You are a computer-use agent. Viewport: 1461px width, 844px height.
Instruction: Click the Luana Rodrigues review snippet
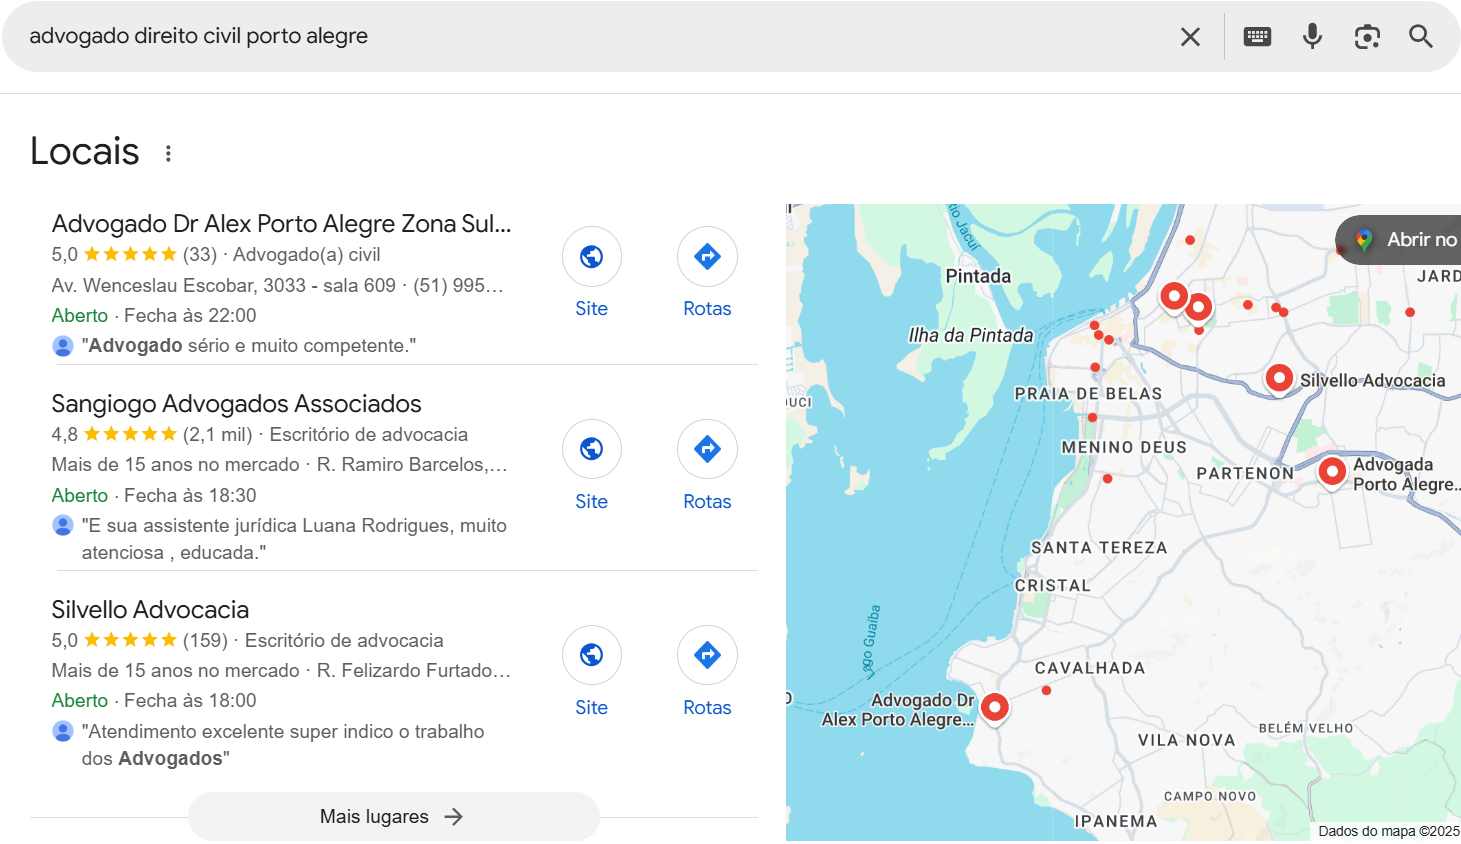click(294, 539)
